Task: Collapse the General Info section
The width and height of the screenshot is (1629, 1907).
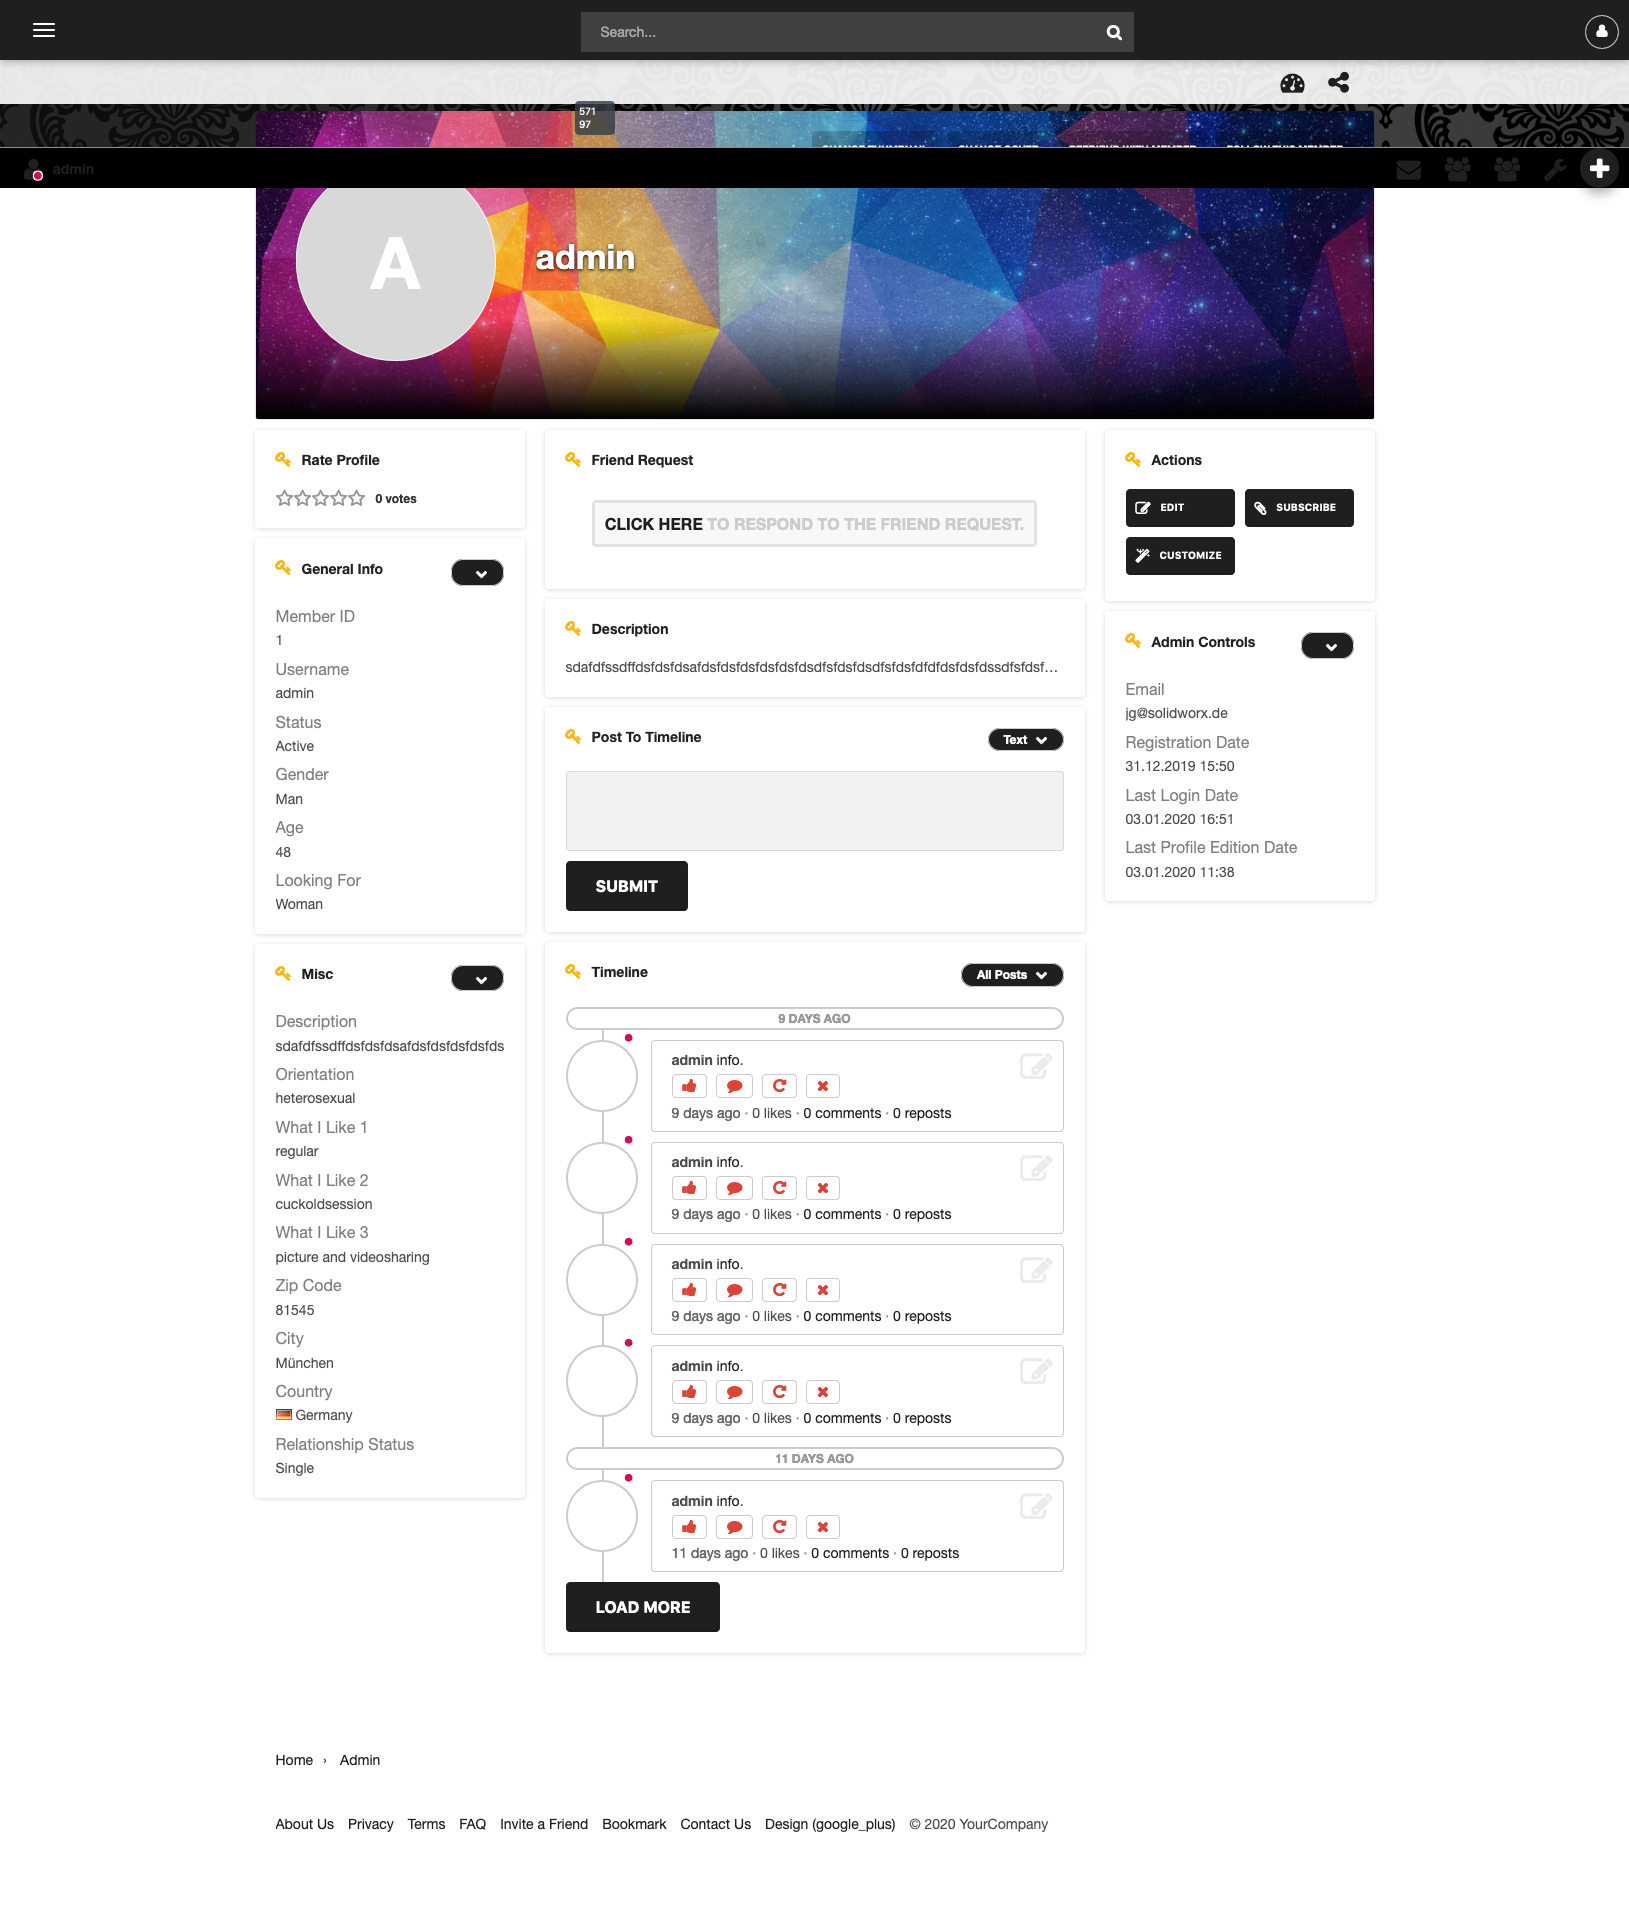Action: 477,573
